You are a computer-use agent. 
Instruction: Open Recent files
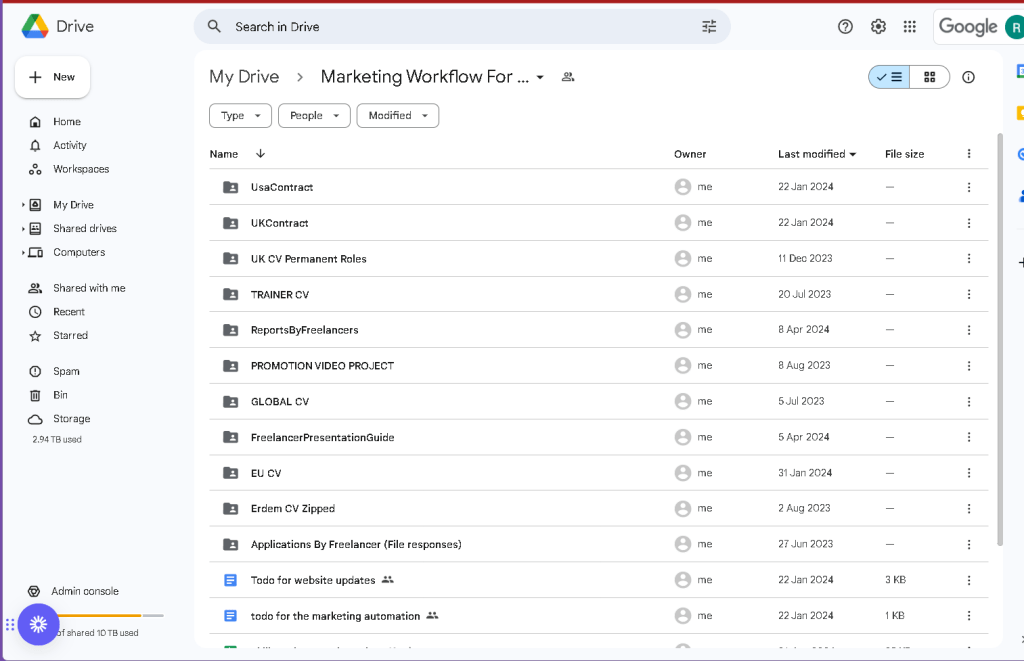point(69,312)
